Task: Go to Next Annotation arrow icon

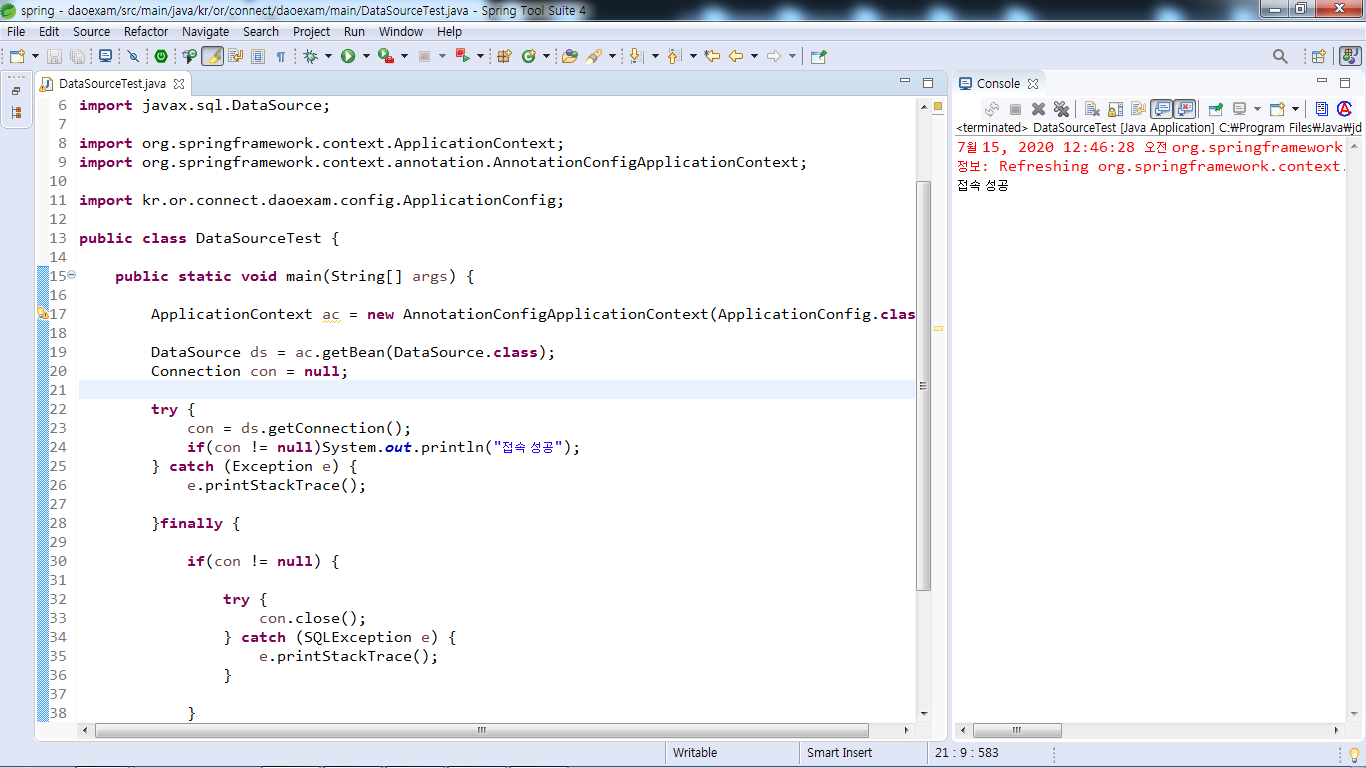Action: [x=636, y=57]
